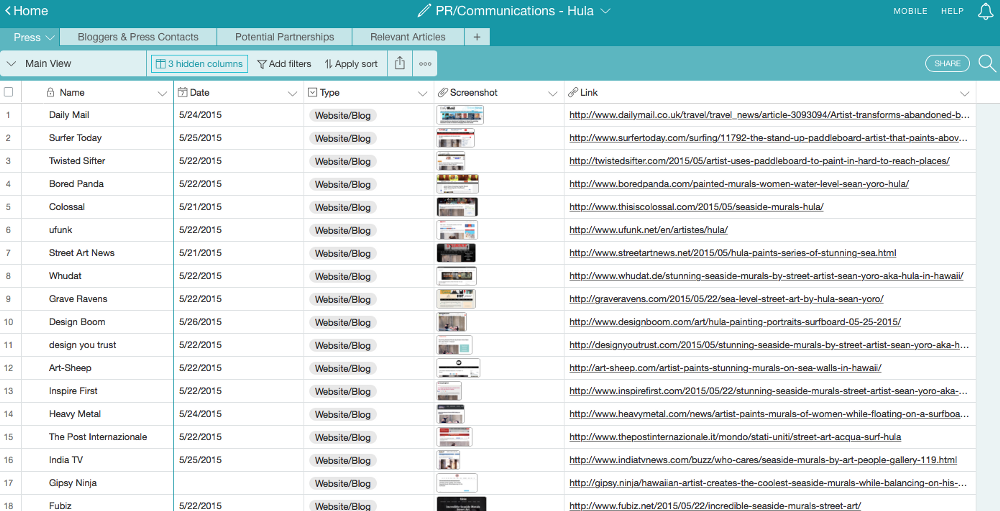Image resolution: width=1000 pixels, height=511 pixels.
Task: Click the link icon in Link header
Action: tap(573, 93)
